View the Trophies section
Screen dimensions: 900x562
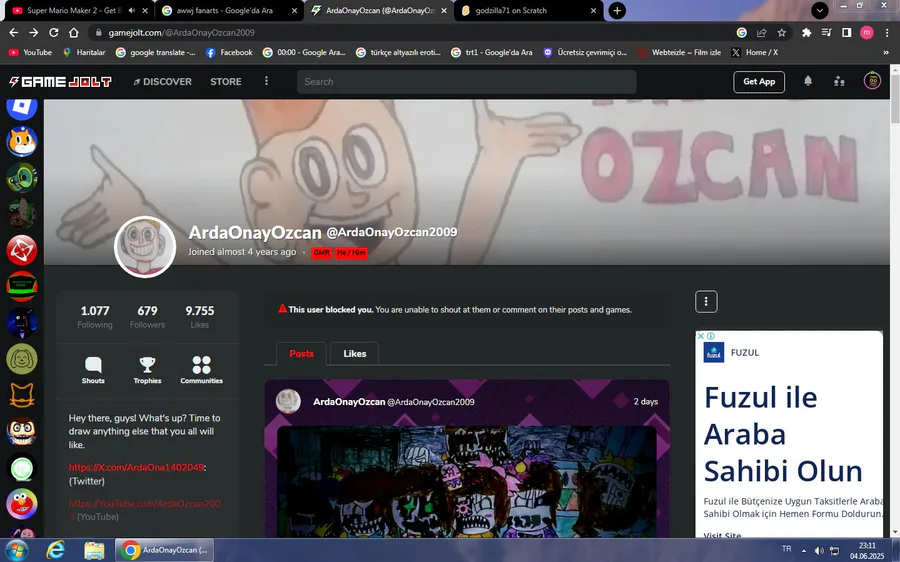tap(148, 370)
